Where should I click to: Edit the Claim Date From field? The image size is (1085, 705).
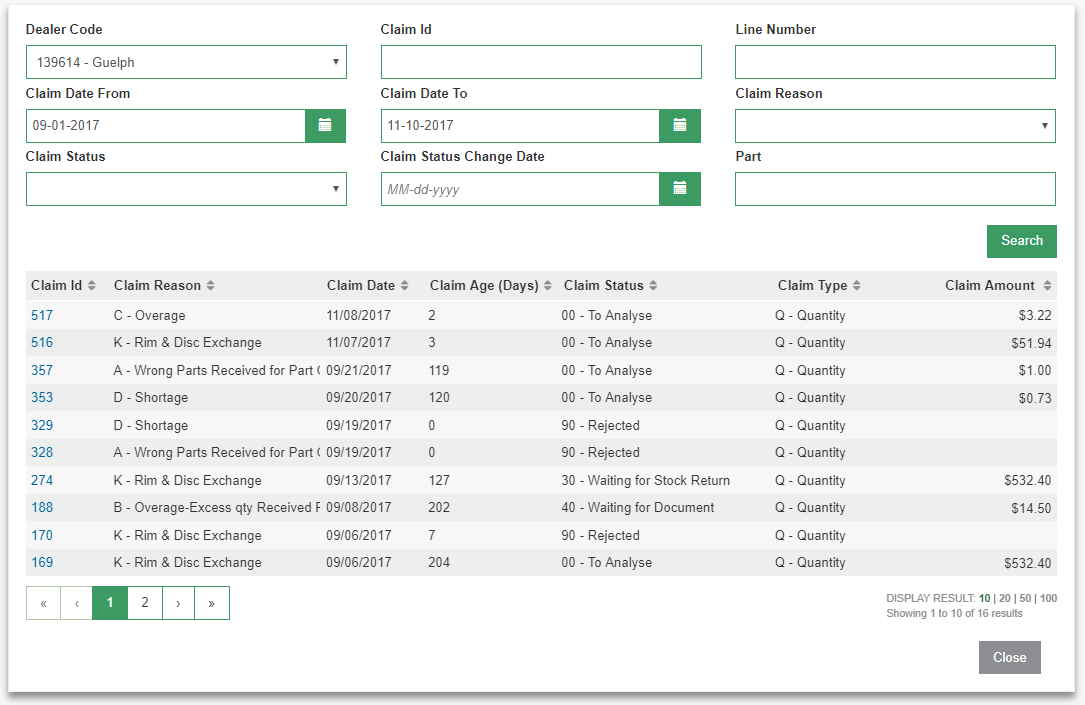(166, 126)
